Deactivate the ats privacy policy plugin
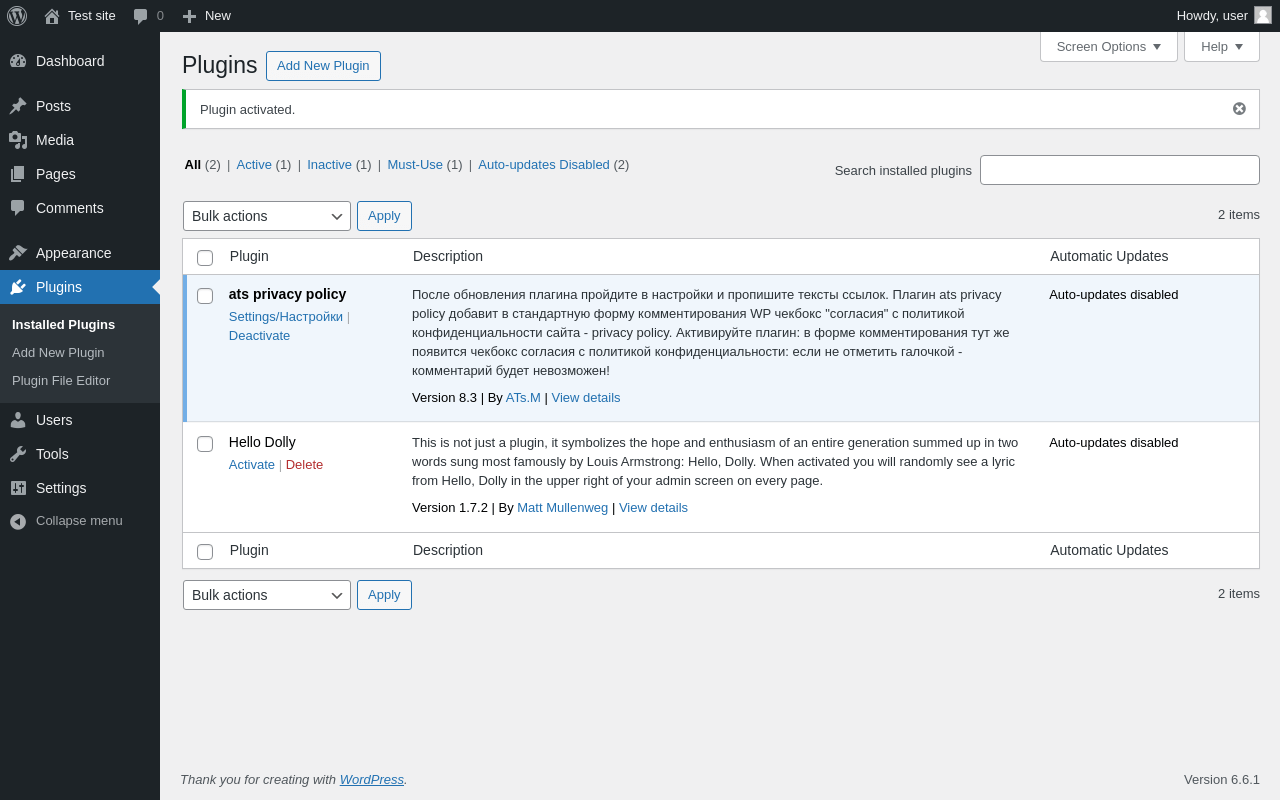The width and height of the screenshot is (1280, 800). point(259,336)
